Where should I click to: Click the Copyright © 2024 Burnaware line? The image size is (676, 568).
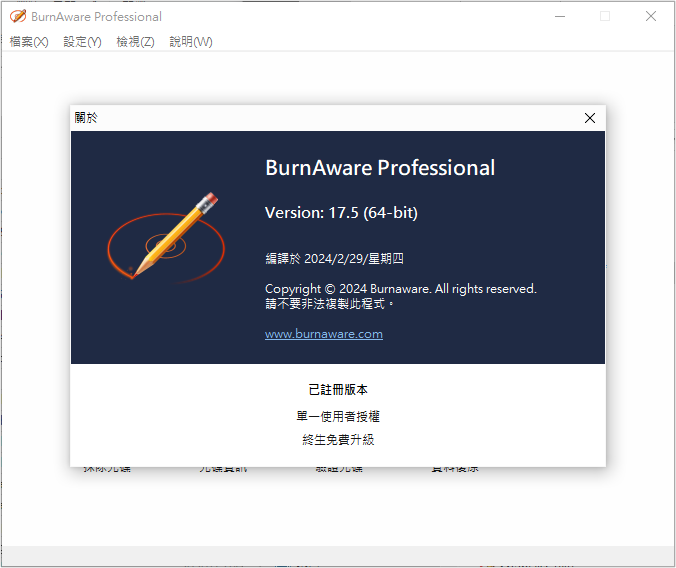pos(401,289)
